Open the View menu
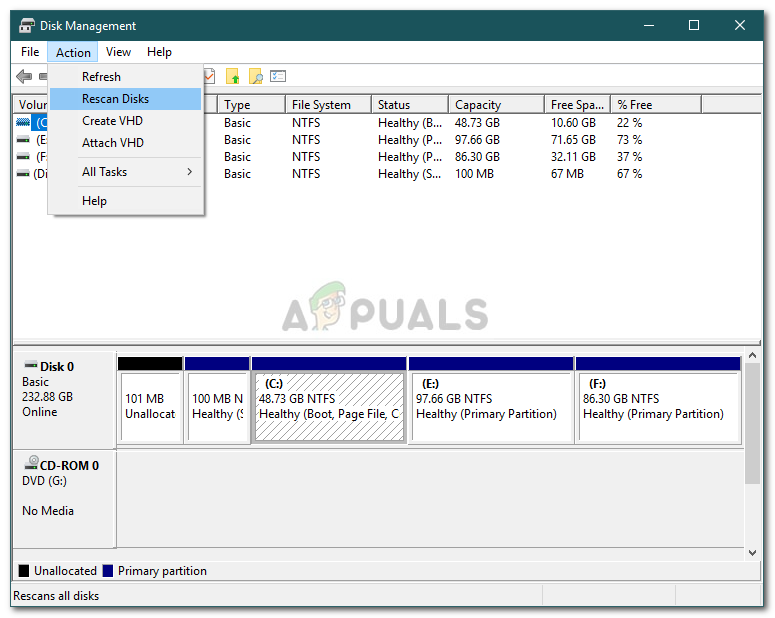This screenshot has width=775, height=618. point(118,52)
